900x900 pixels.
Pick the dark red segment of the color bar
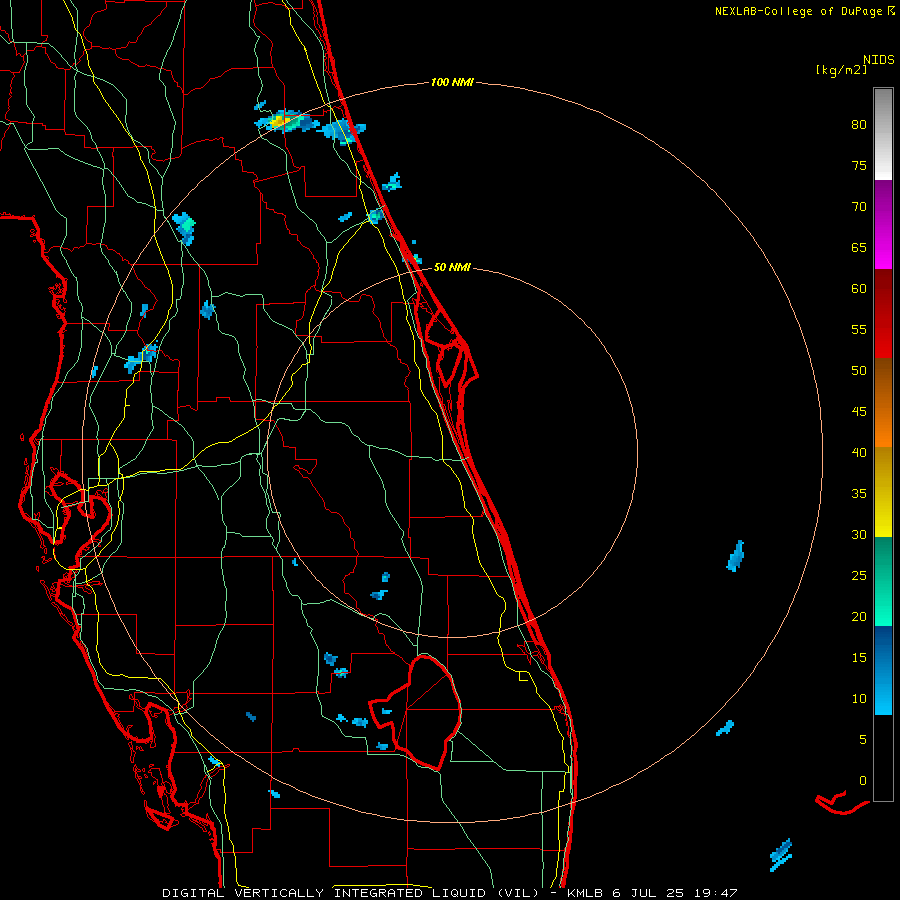click(x=883, y=313)
